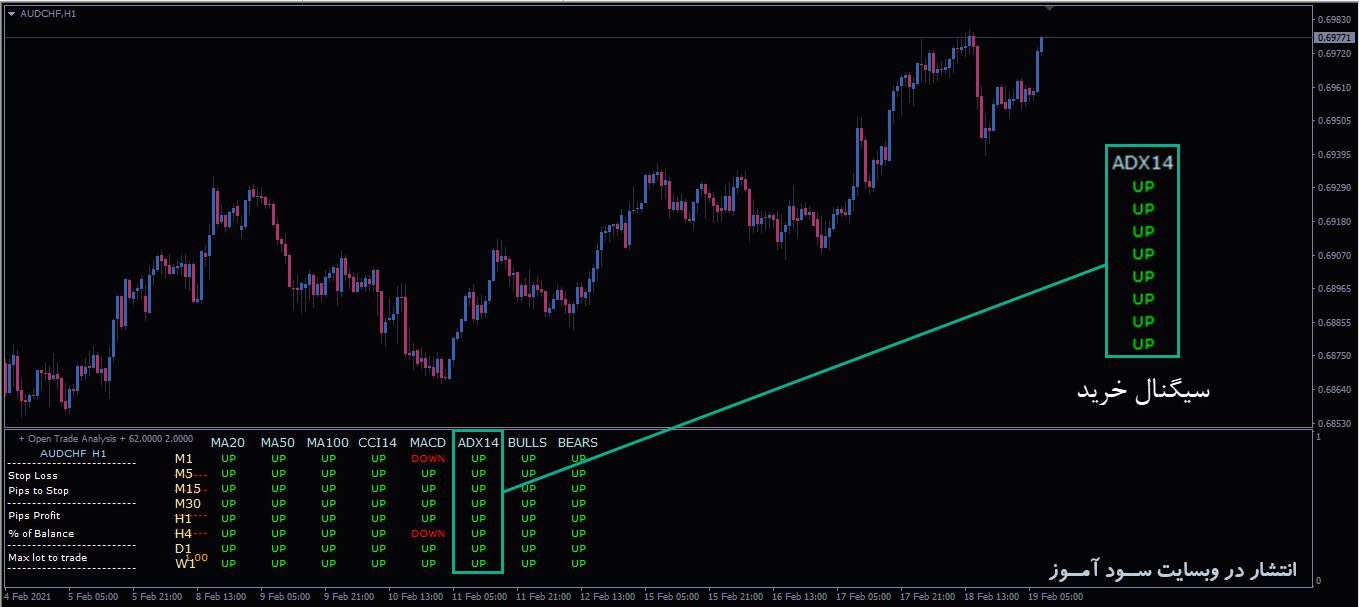Click the 0.69070 price scale level
Screen dimensions: 1360x607
(1335, 256)
